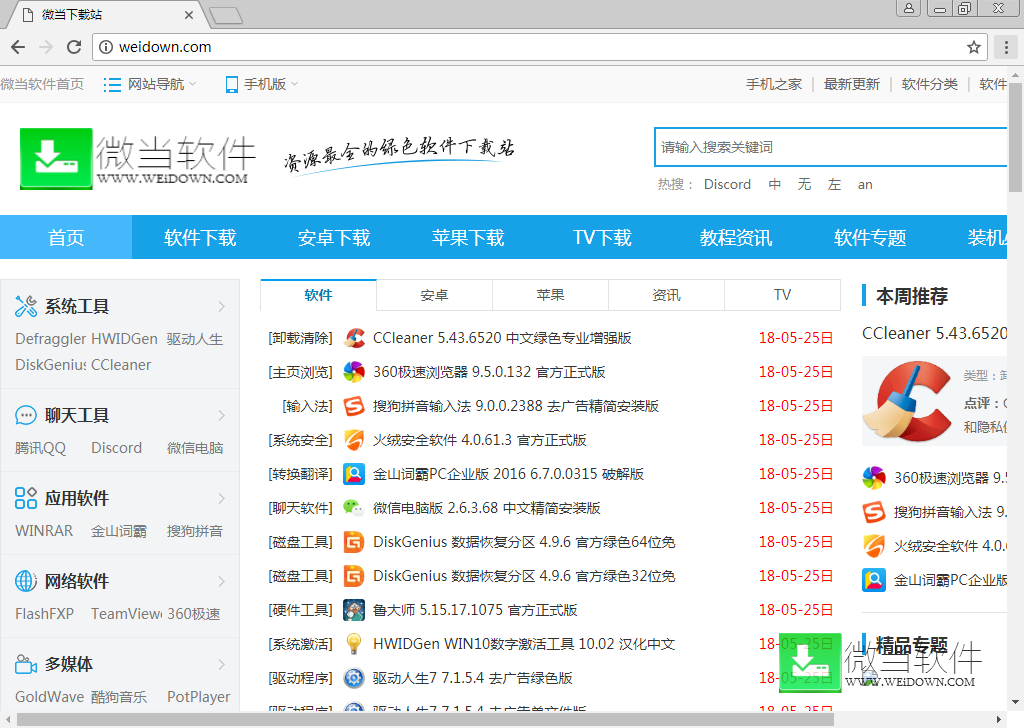Click the 搜狗拼音输入法 icon in the list

pyautogui.click(x=354, y=405)
